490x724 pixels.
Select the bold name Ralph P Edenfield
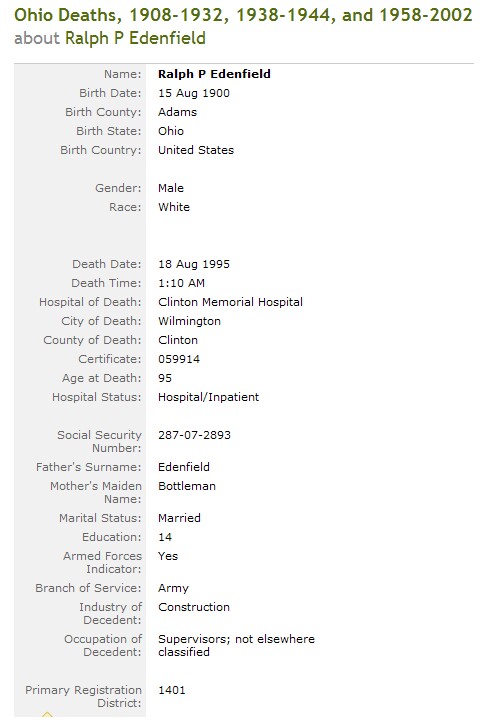coord(214,74)
